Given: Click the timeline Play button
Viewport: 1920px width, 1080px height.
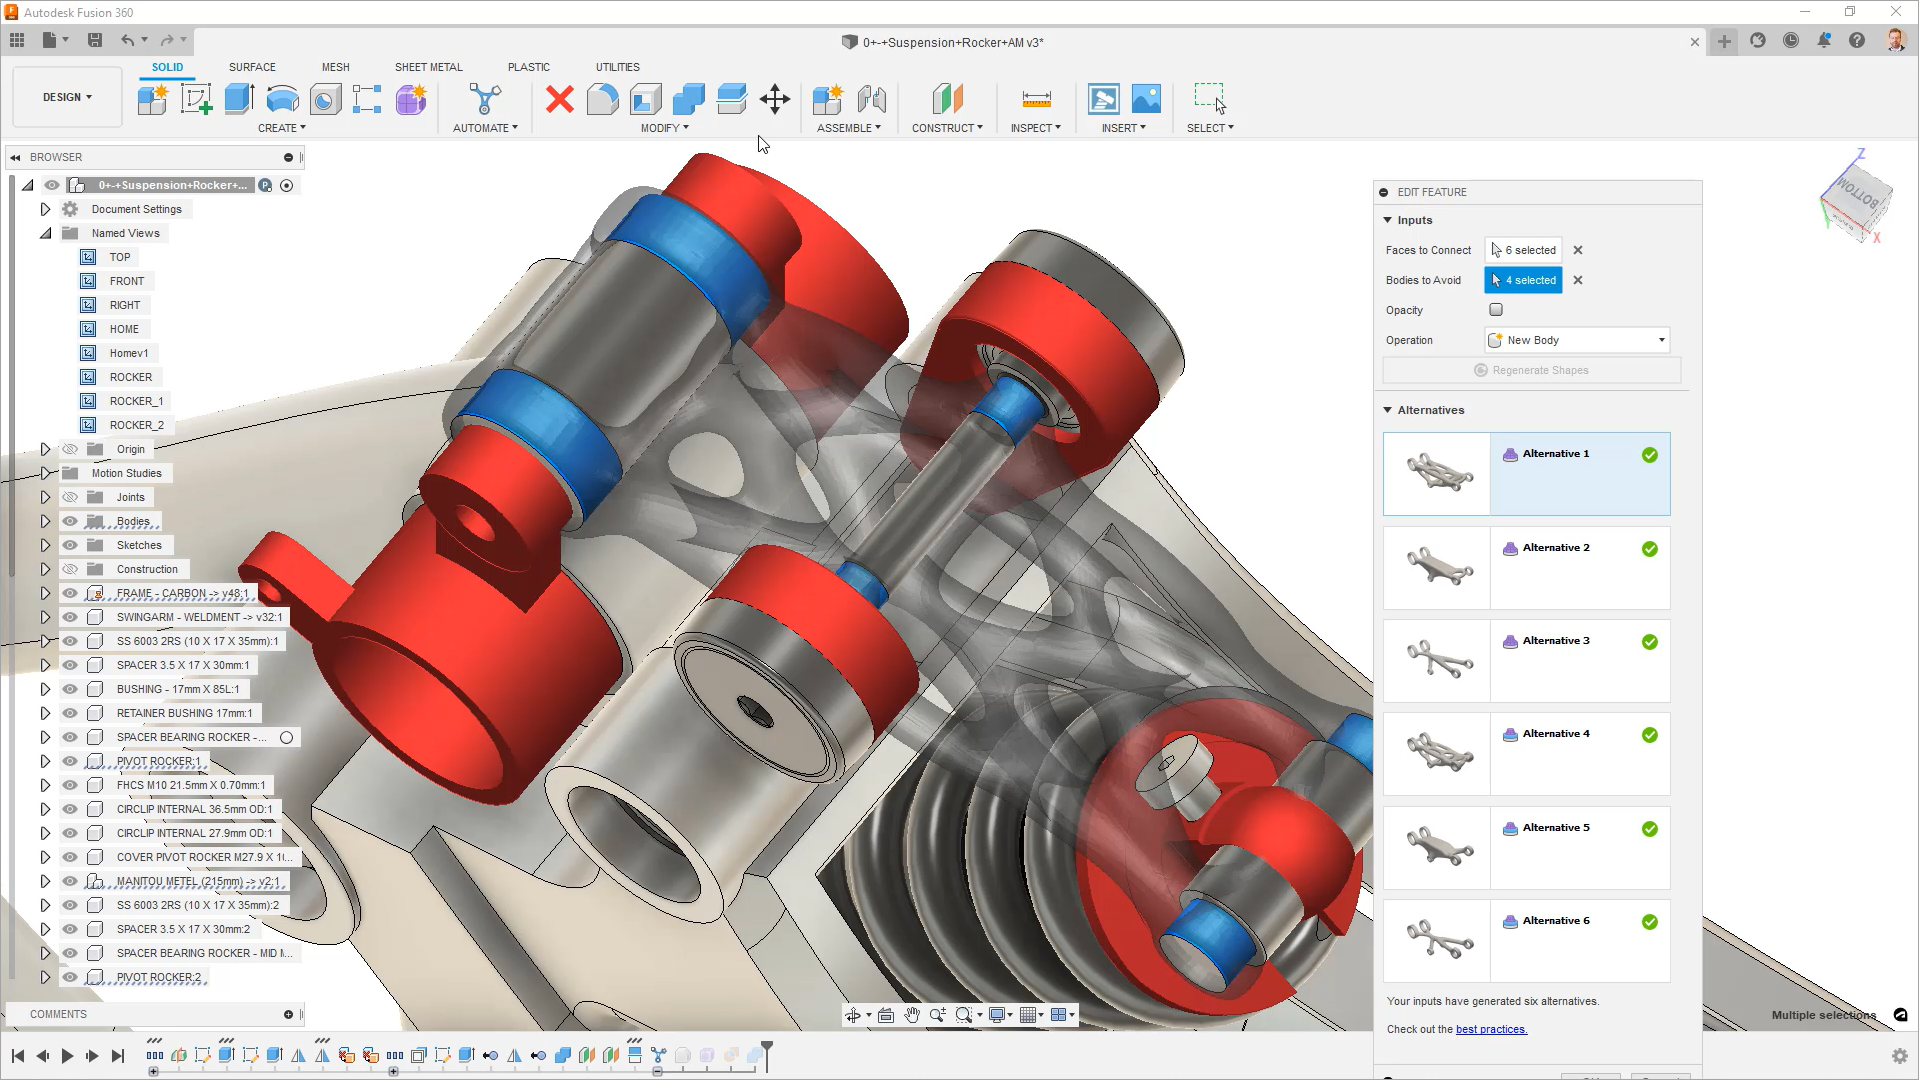Looking at the screenshot, I should coord(67,1056).
